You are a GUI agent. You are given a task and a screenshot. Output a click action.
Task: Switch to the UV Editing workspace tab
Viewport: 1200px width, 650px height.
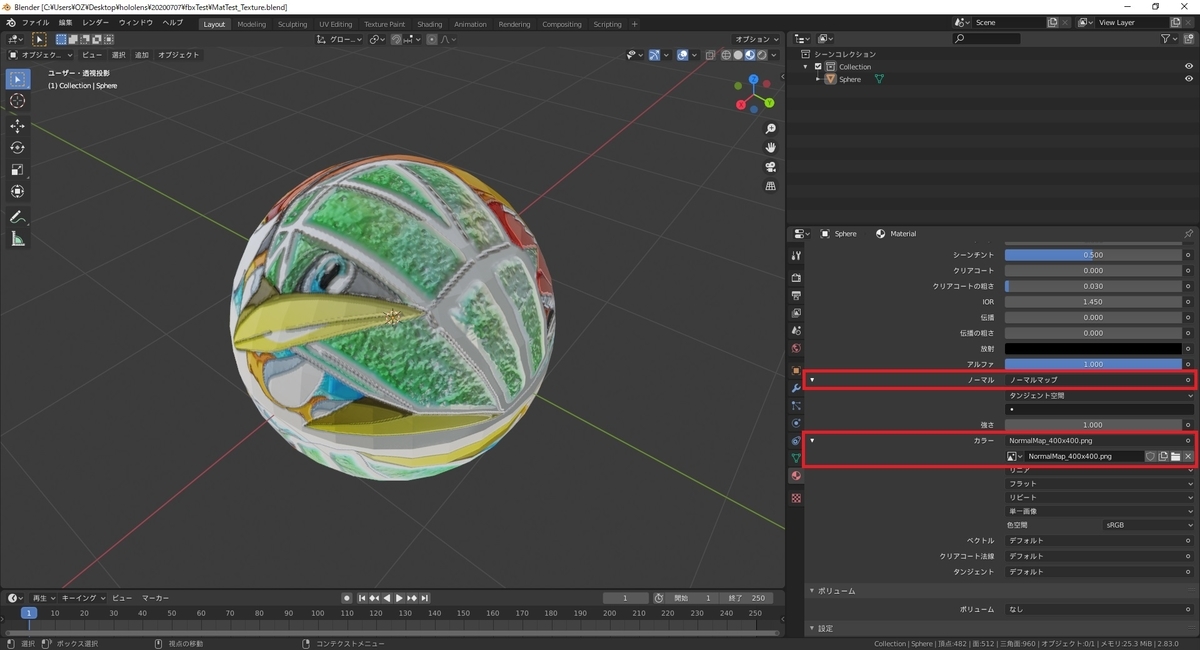(x=335, y=24)
